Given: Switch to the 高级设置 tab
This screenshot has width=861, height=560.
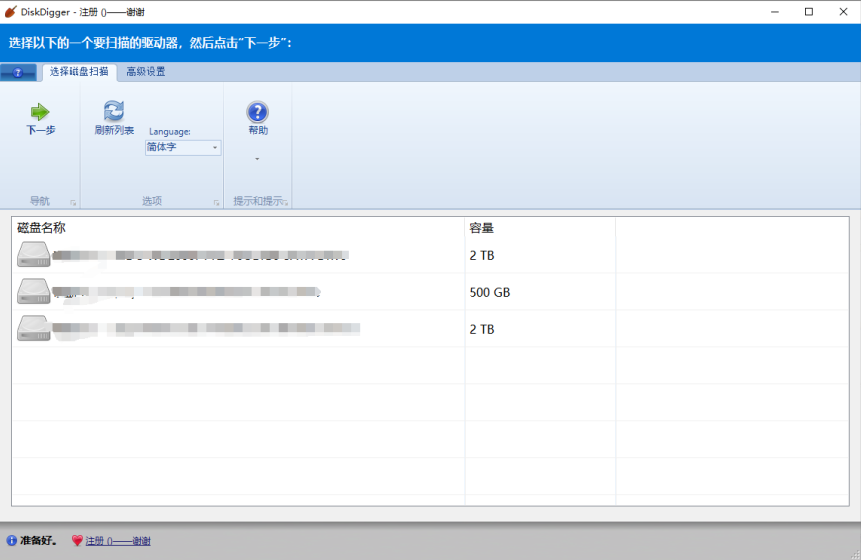Looking at the screenshot, I should click(146, 72).
